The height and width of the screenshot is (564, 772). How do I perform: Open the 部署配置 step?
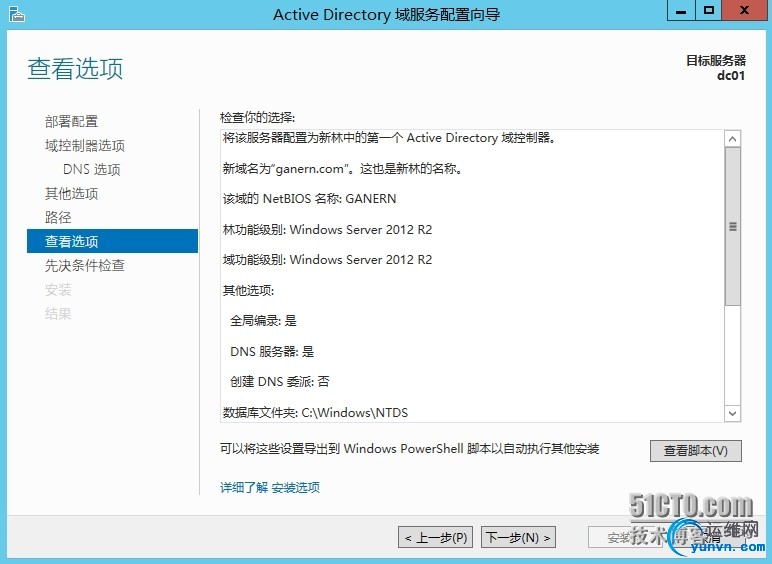pos(71,121)
